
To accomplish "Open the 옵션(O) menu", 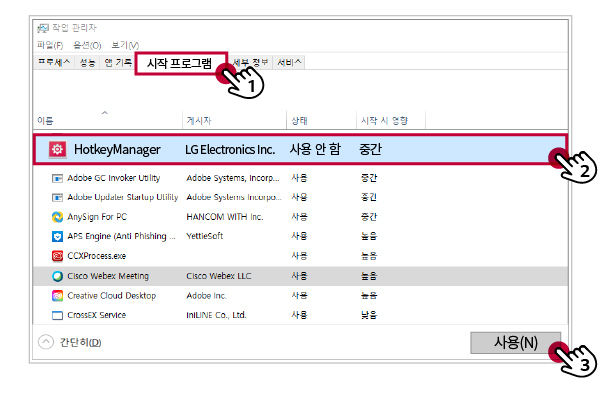I will point(87,45).
